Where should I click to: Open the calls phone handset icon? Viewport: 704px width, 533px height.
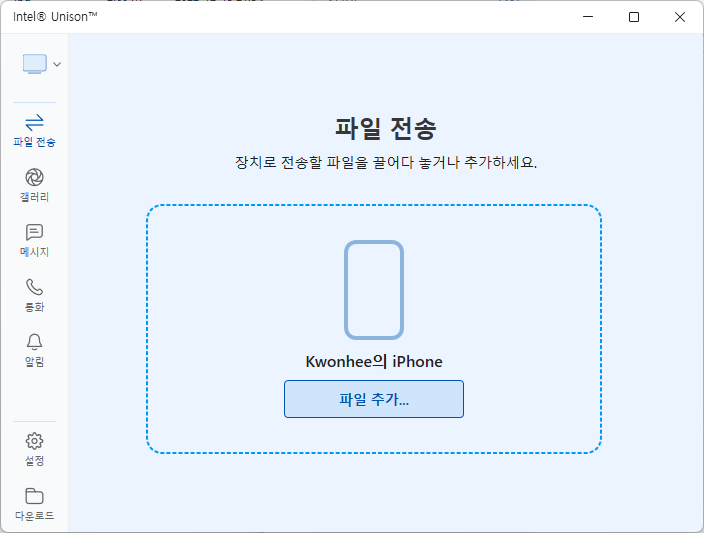click(34, 287)
